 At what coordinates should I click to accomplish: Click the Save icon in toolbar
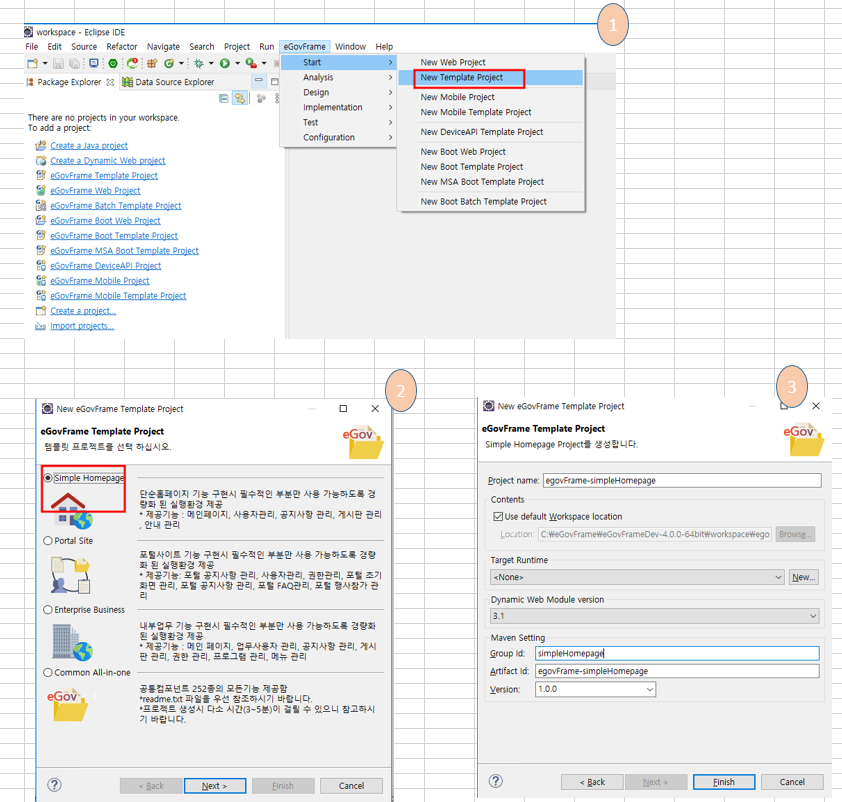click(x=59, y=63)
